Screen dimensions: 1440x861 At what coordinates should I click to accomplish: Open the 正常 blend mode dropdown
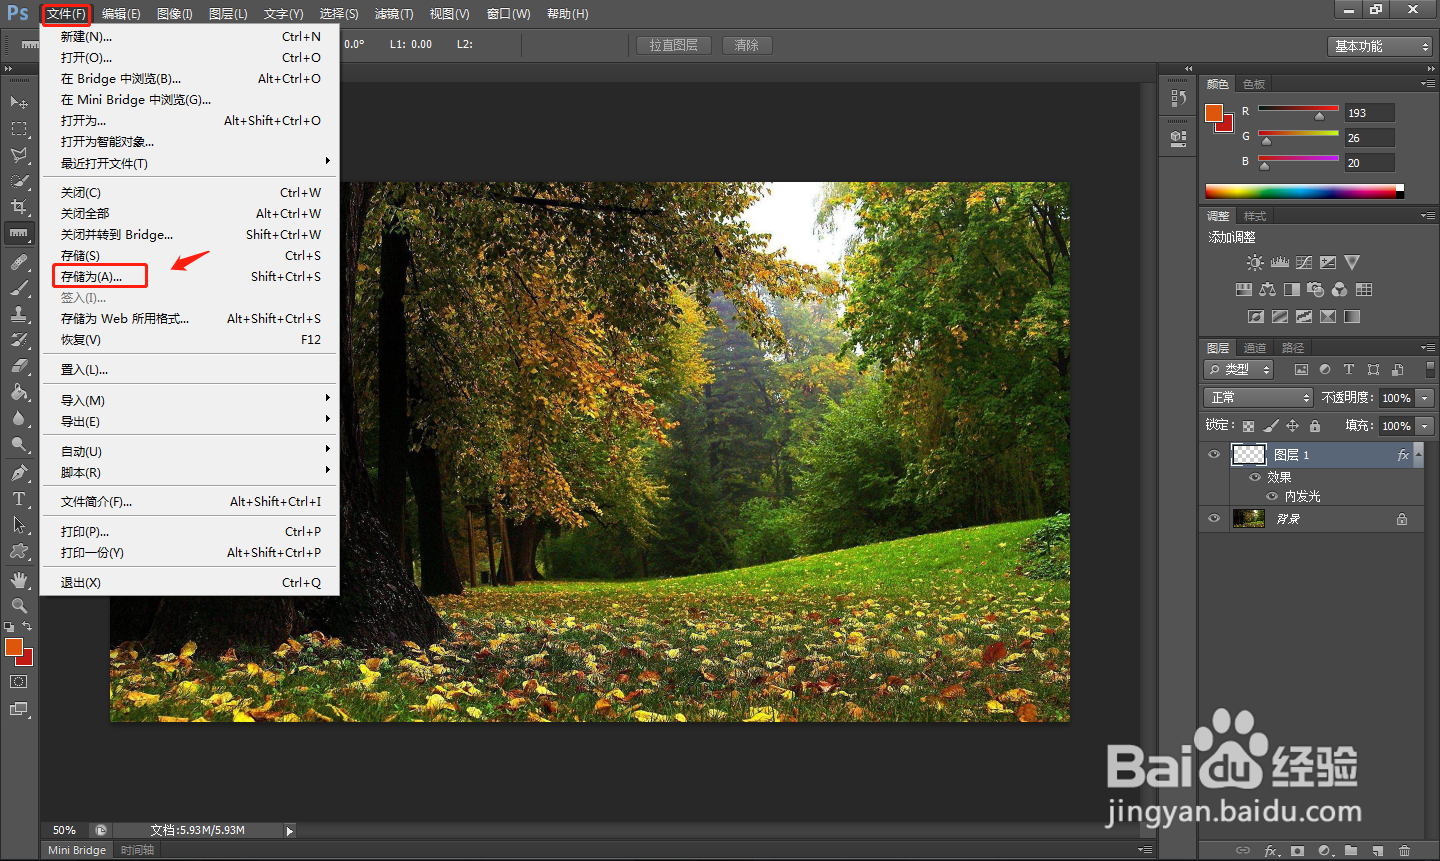1258,398
